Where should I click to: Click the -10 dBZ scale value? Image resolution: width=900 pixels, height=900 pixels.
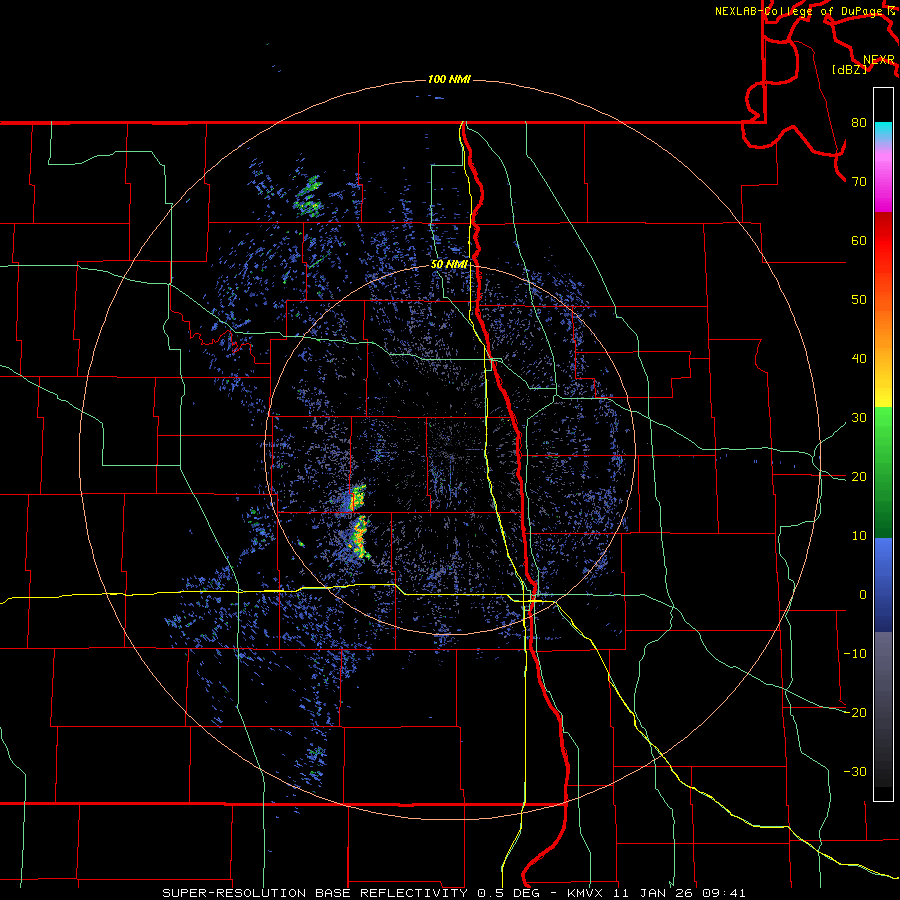(x=855, y=654)
